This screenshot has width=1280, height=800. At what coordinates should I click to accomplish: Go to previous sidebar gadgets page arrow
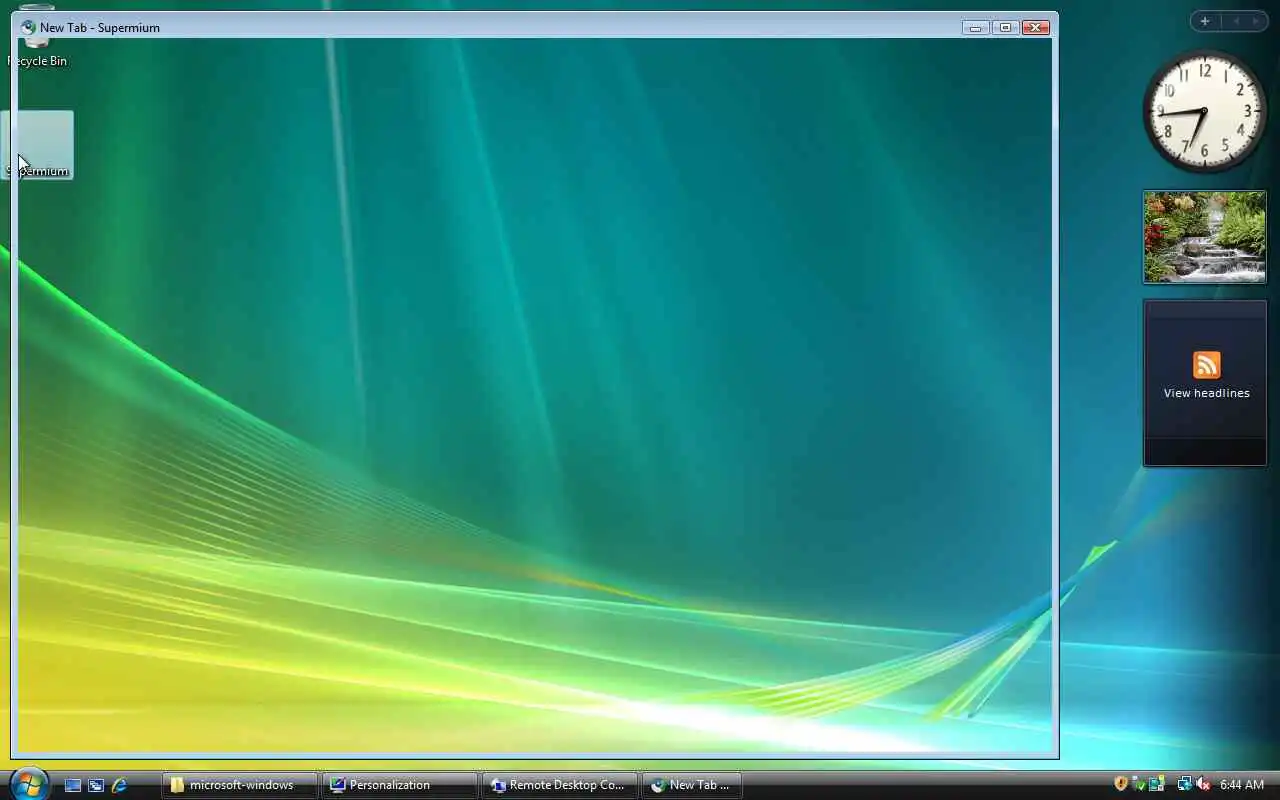coord(1236,21)
